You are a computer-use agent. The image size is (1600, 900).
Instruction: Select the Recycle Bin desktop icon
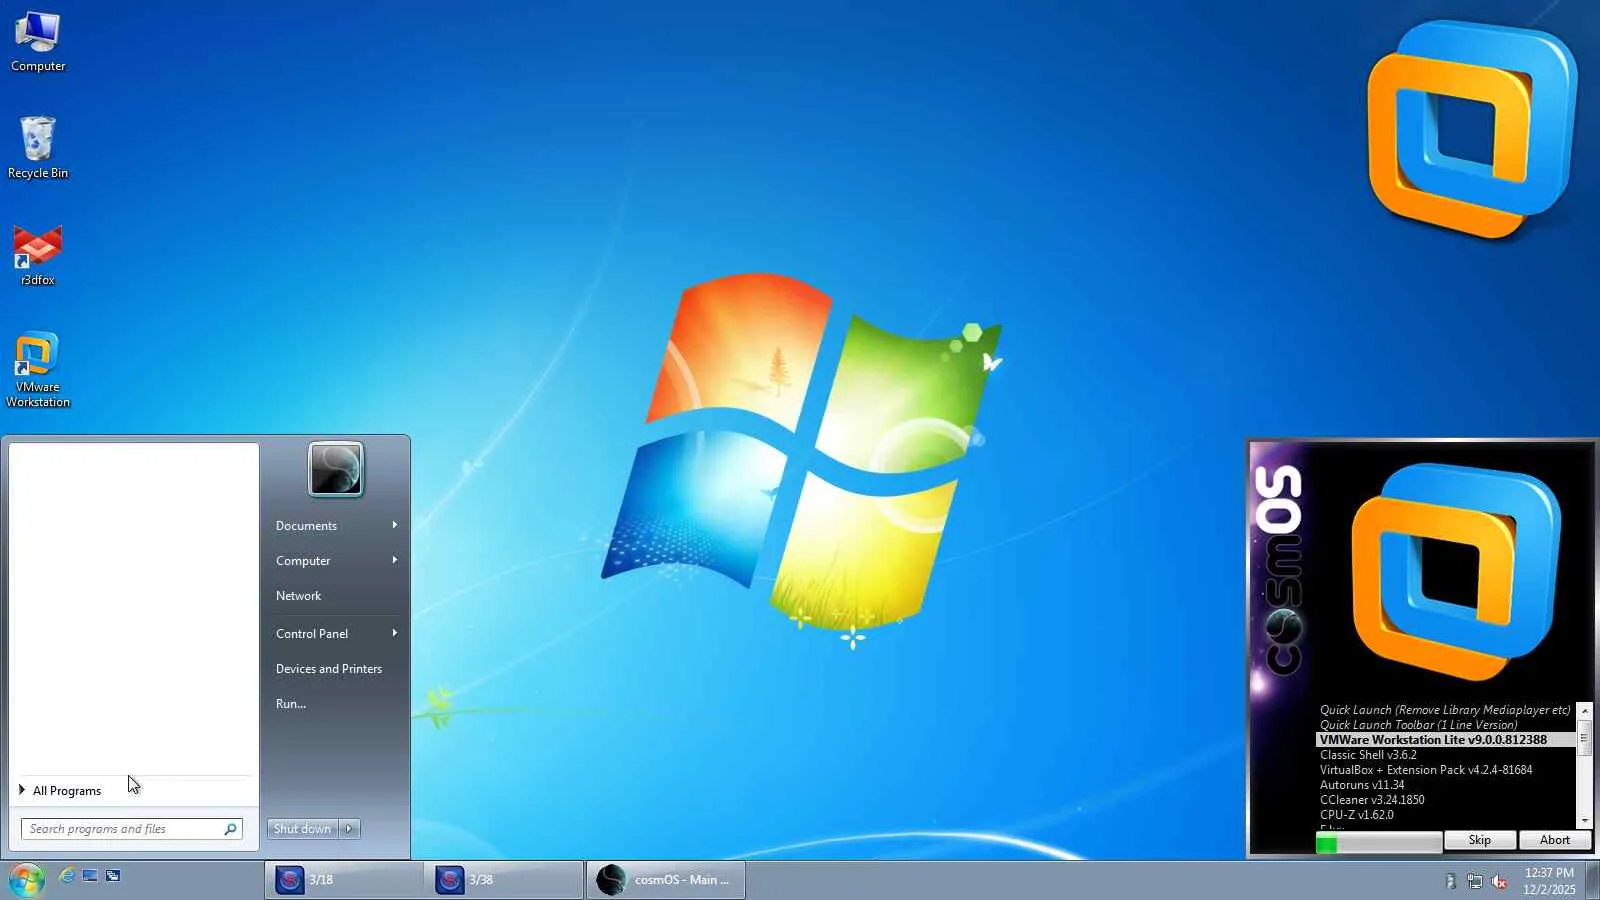(38, 148)
